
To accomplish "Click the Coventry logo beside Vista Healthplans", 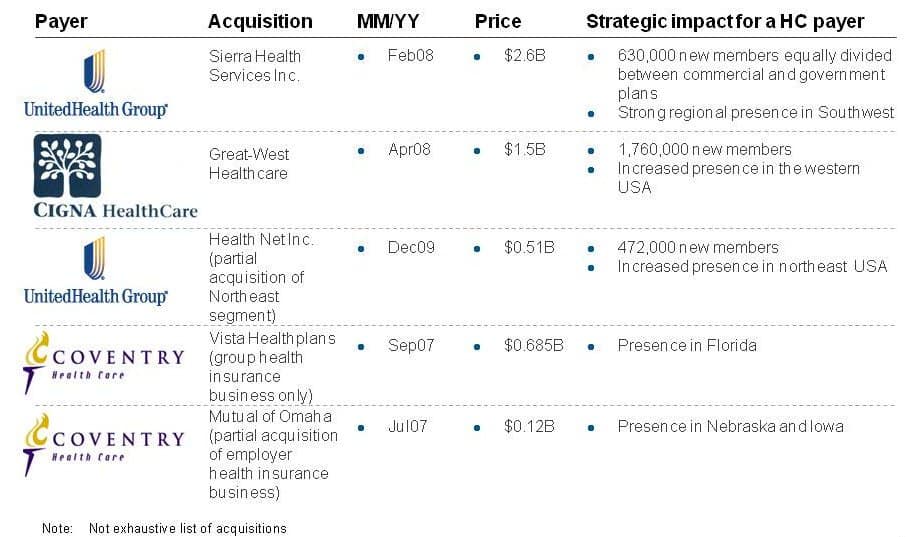I will click(x=104, y=363).
